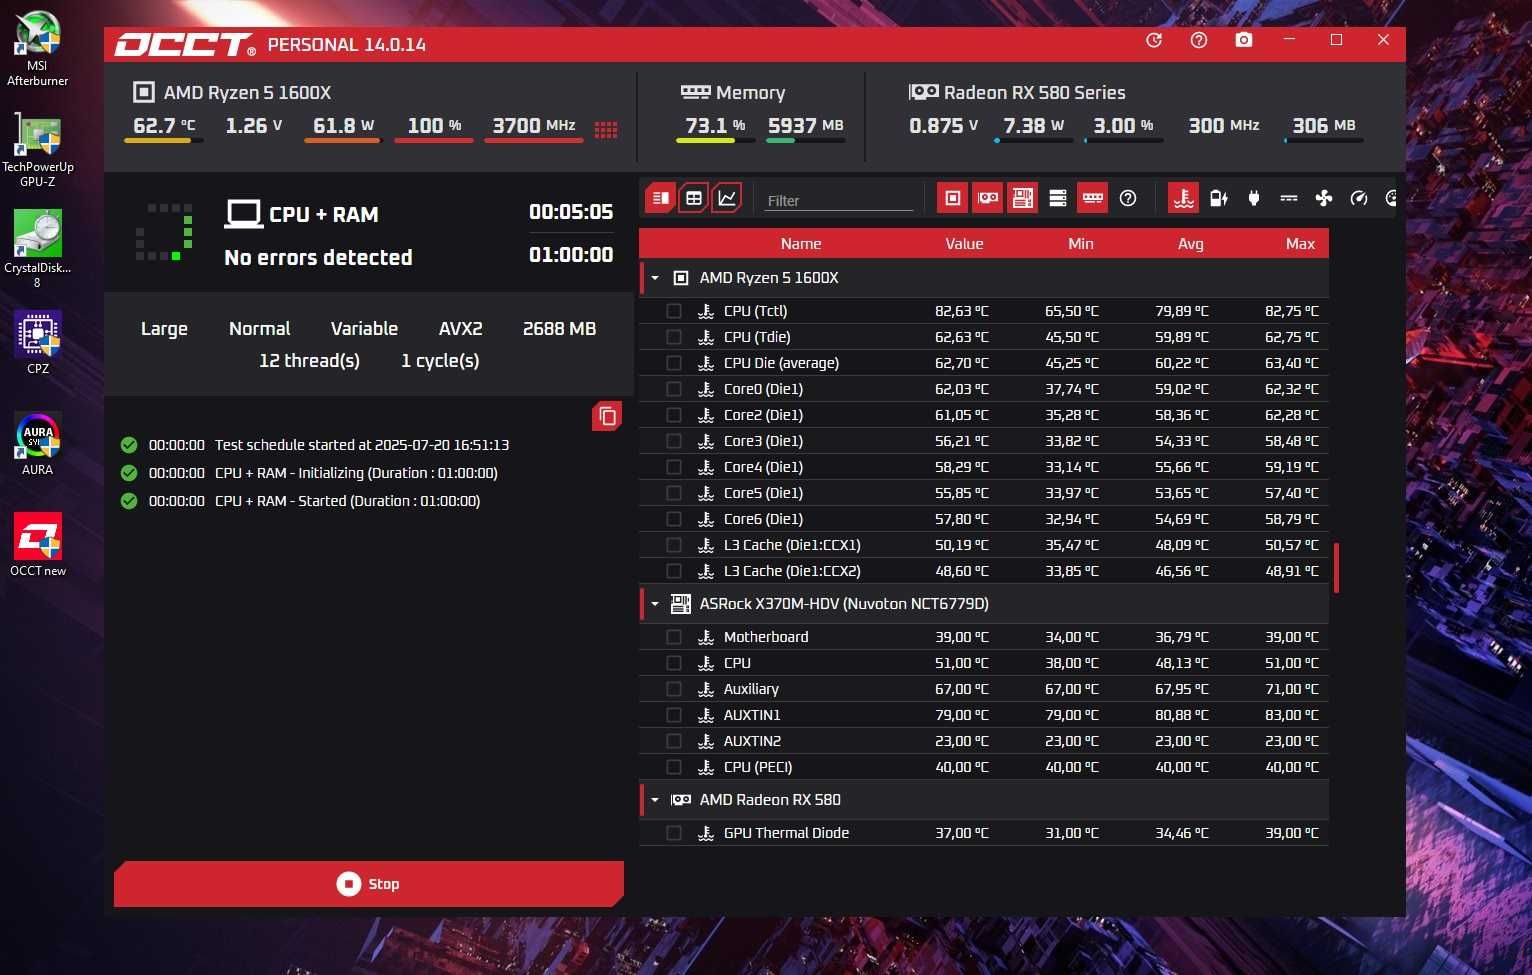Click the GPU power 7.38 W bar
Image resolution: width=1532 pixels, height=975 pixels.
[1034, 140]
